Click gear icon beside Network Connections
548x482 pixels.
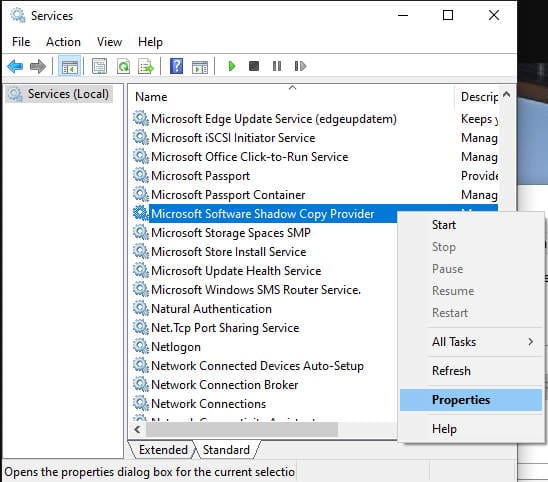(x=140, y=403)
